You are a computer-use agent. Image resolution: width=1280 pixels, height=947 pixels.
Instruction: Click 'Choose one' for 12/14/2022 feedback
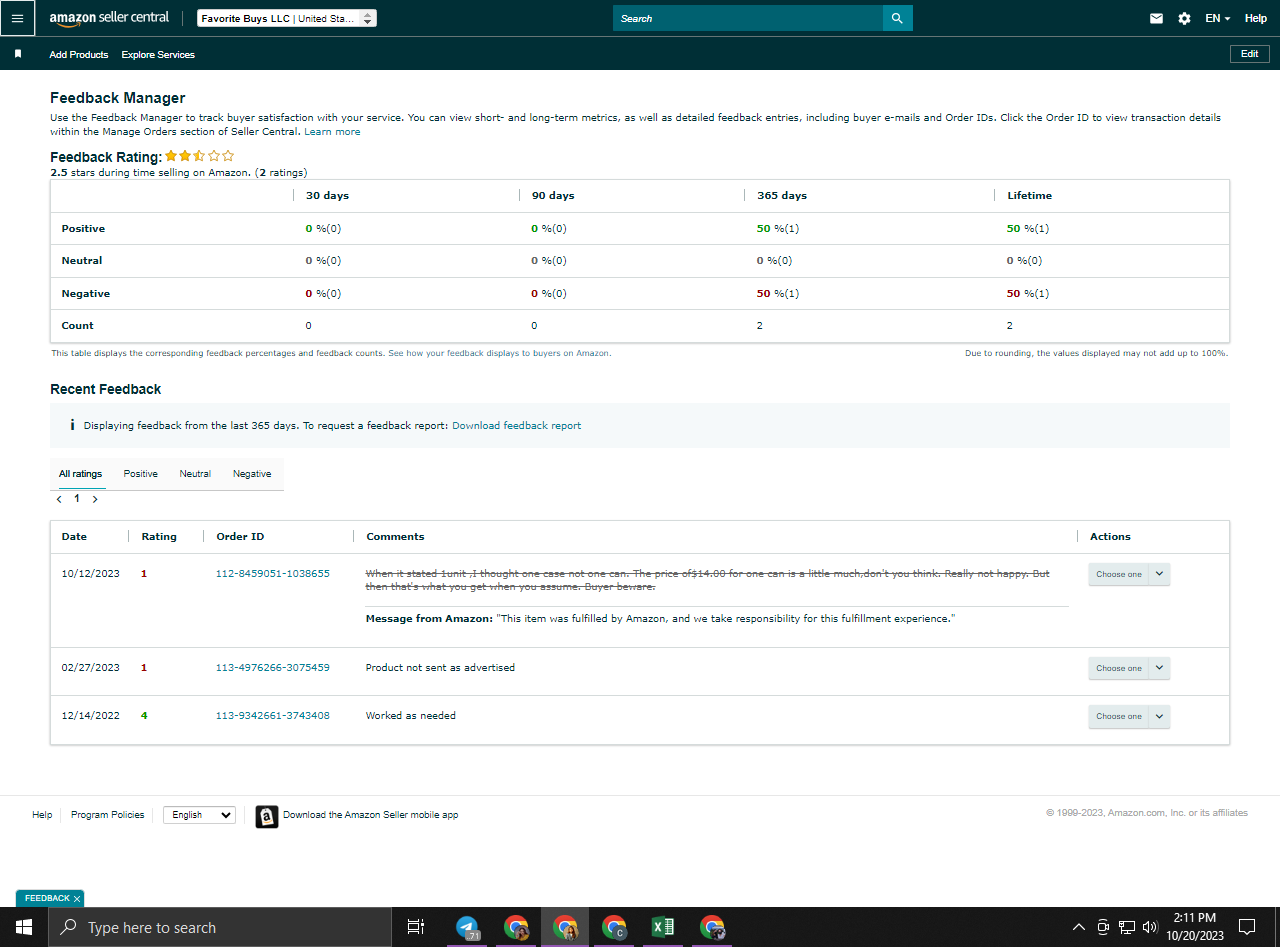point(1118,716)
